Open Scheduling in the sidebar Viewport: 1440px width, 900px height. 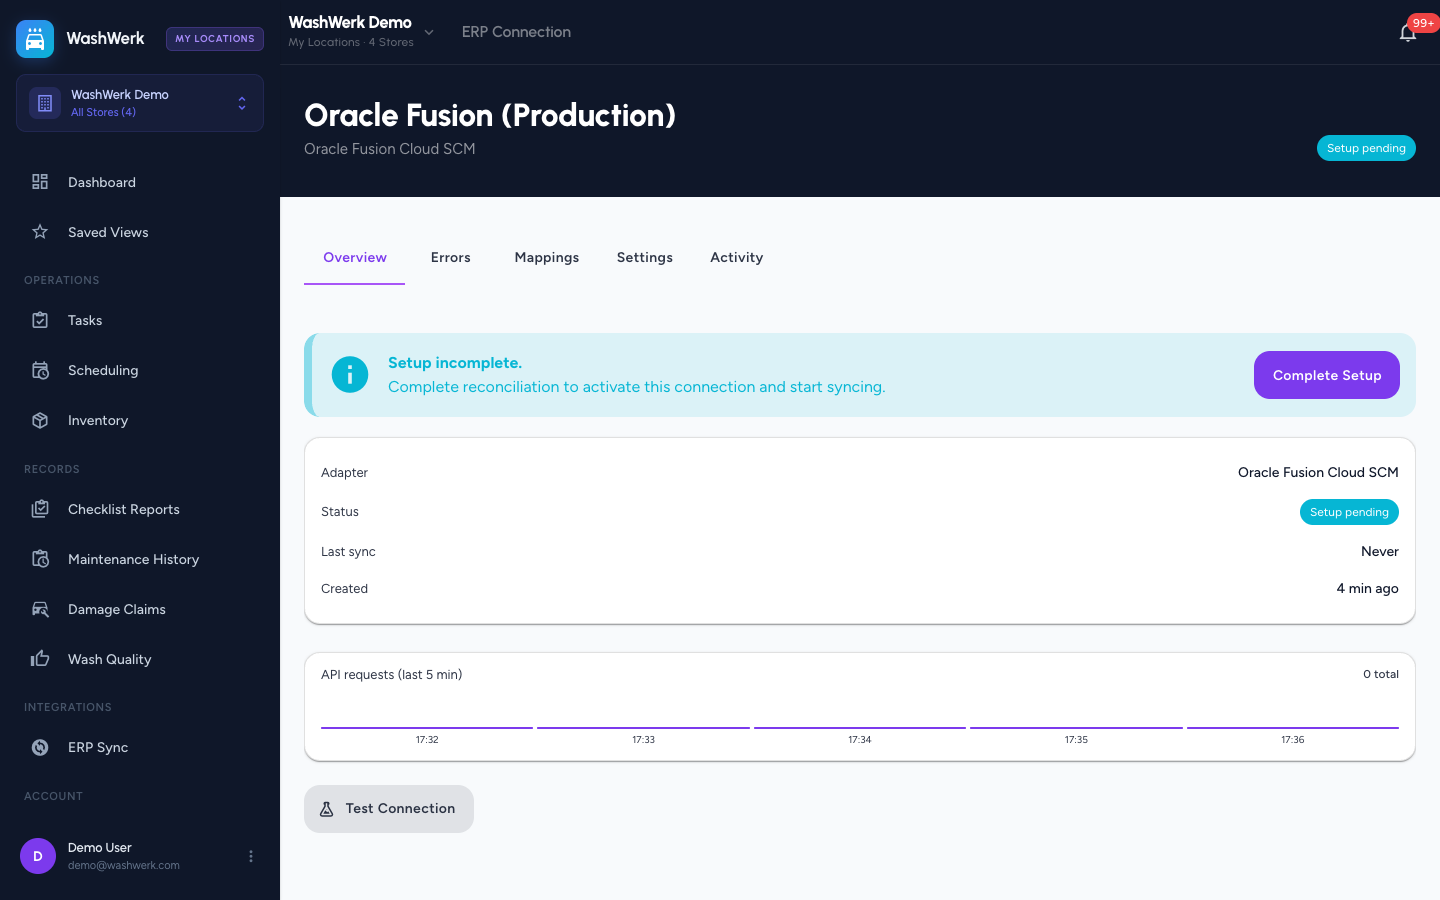(x=140, y=370)
